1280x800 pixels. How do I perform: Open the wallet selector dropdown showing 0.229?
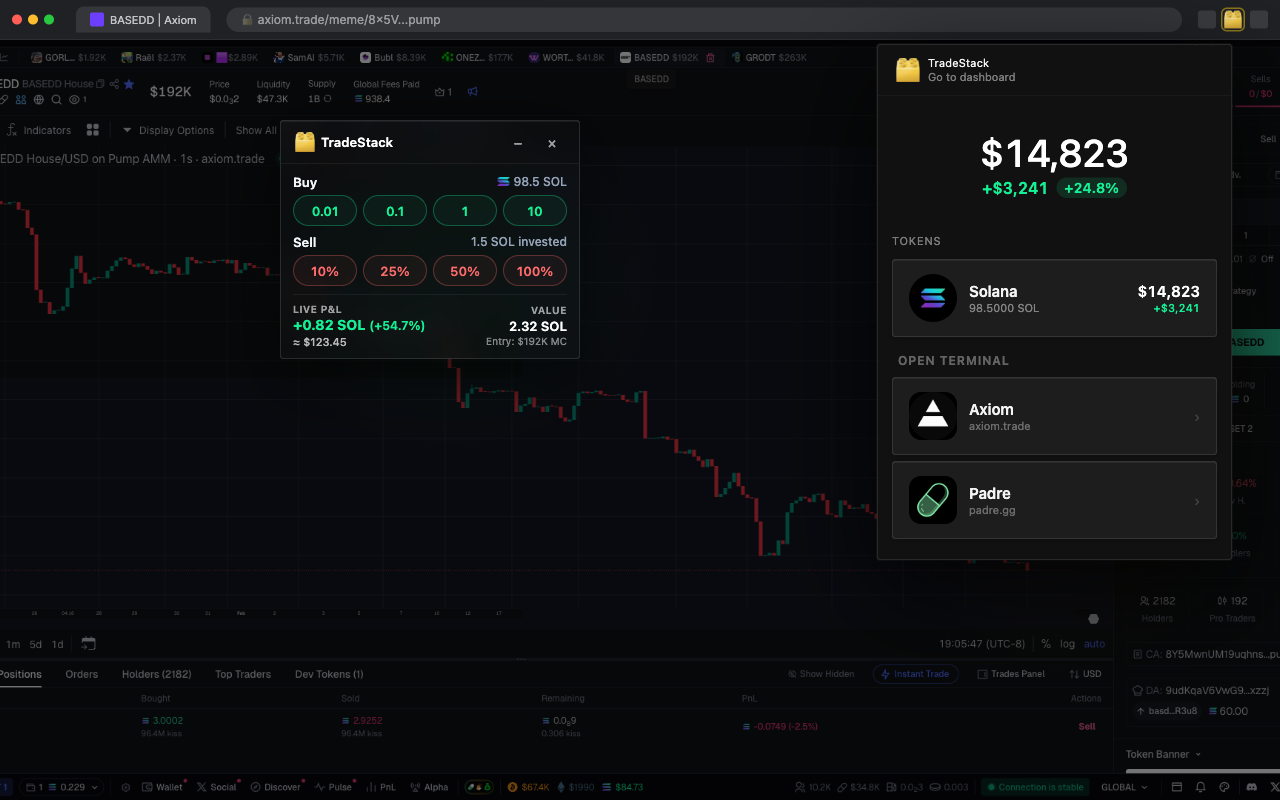pos(62,787)
